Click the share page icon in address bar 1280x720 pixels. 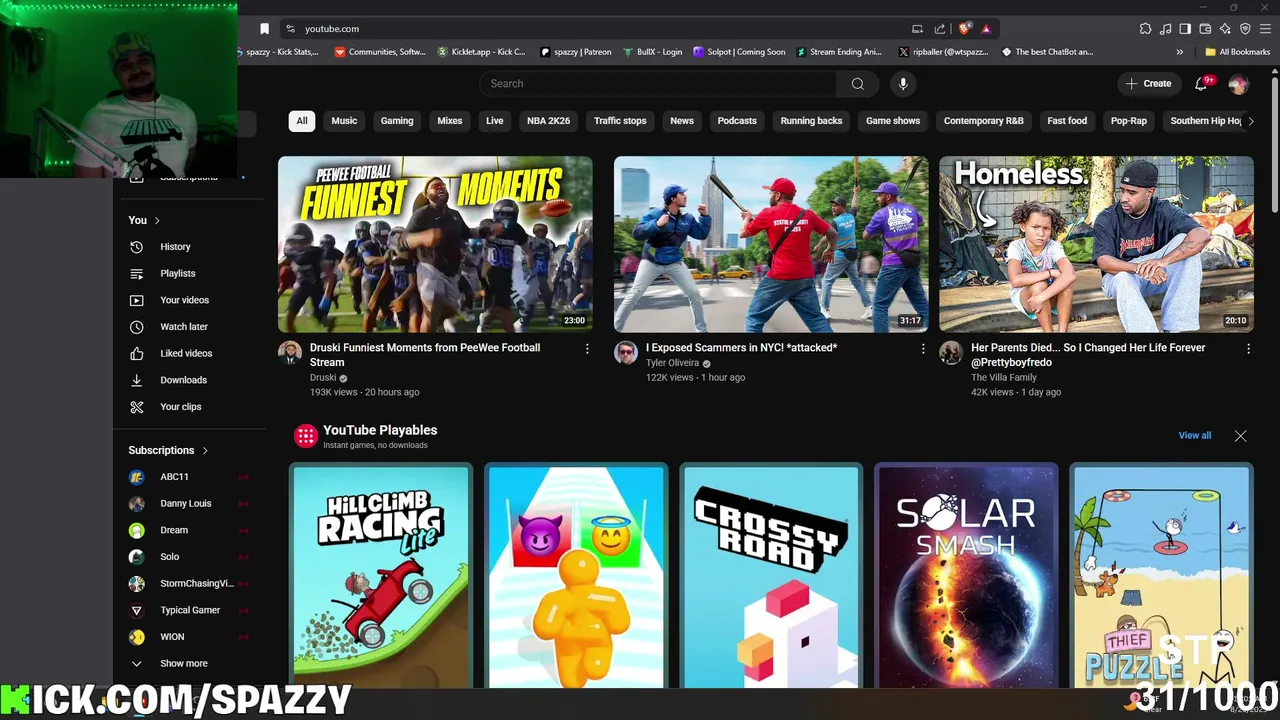(x=940, y=29)
